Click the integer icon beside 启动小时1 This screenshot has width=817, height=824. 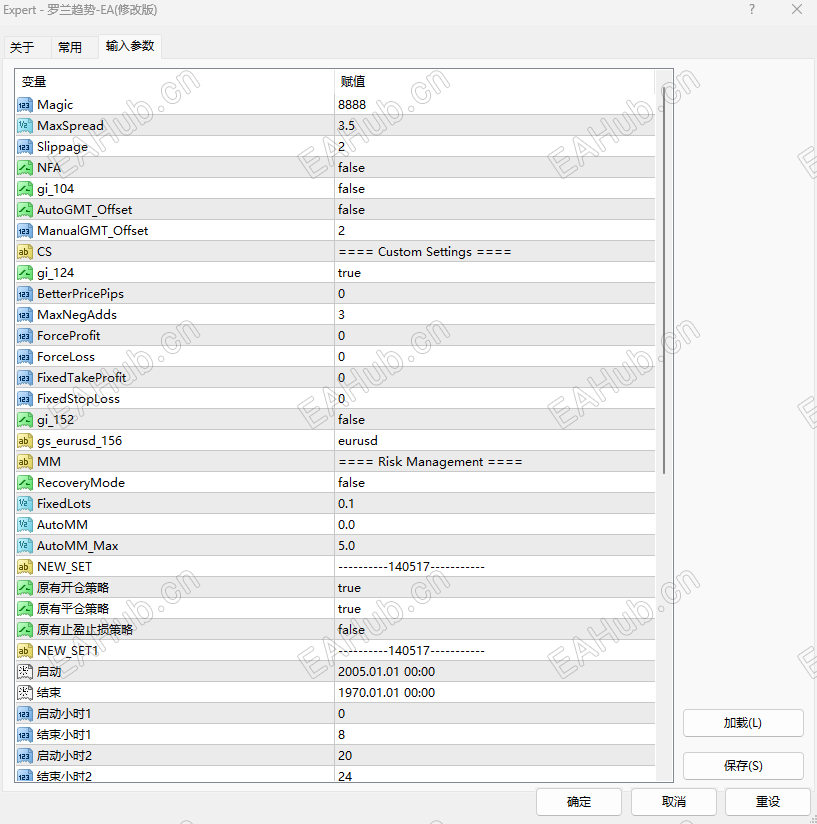pos(25,714)
